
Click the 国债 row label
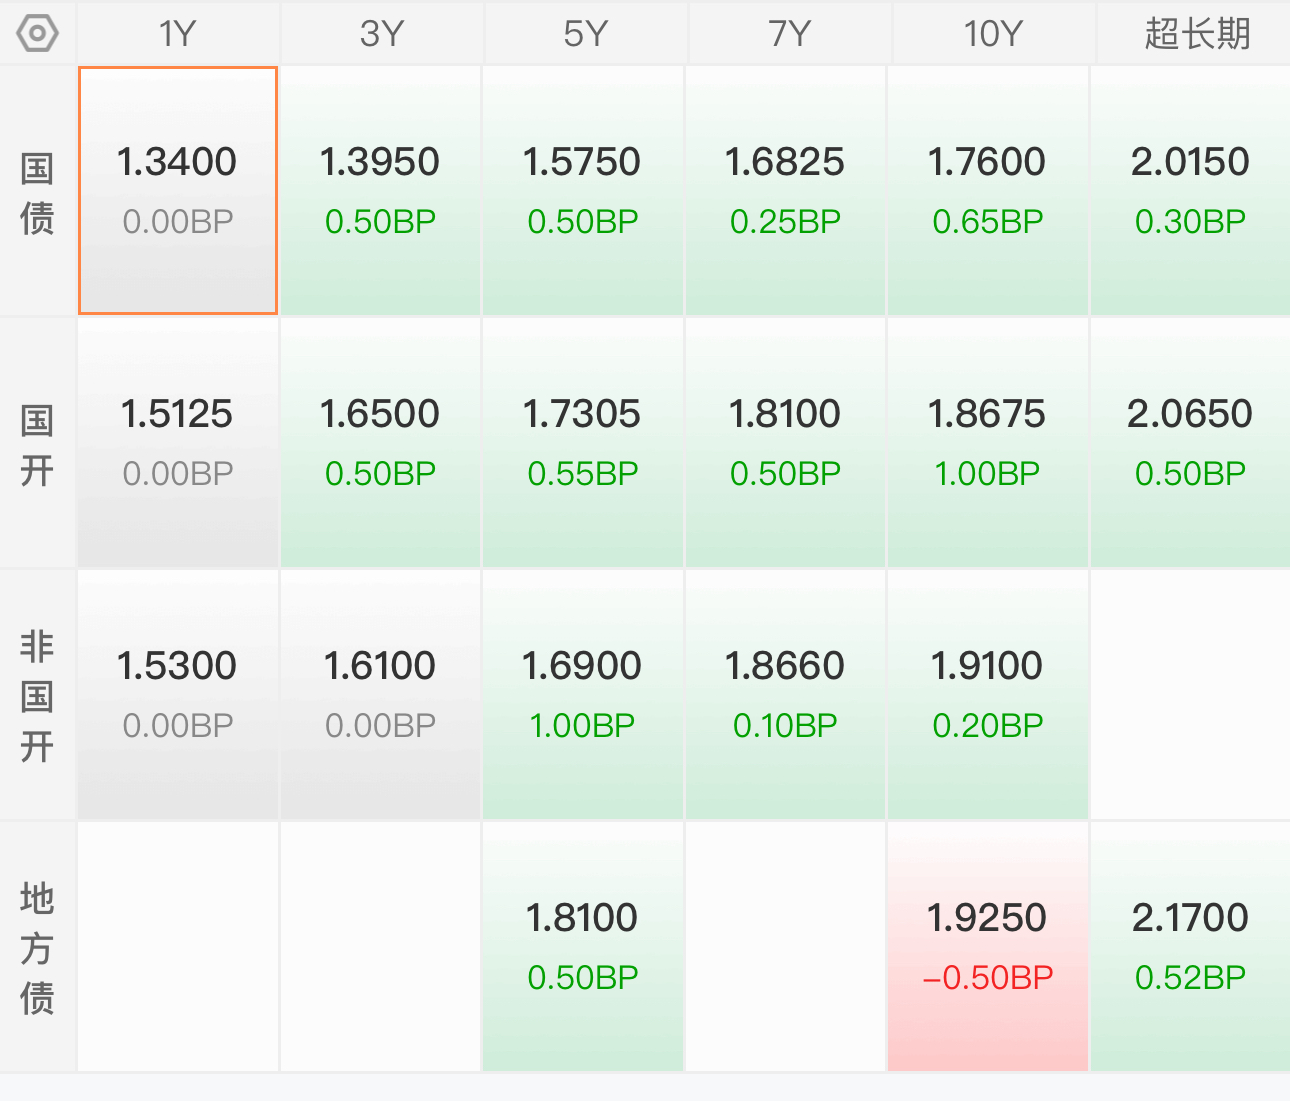click(x=37, y=192)
